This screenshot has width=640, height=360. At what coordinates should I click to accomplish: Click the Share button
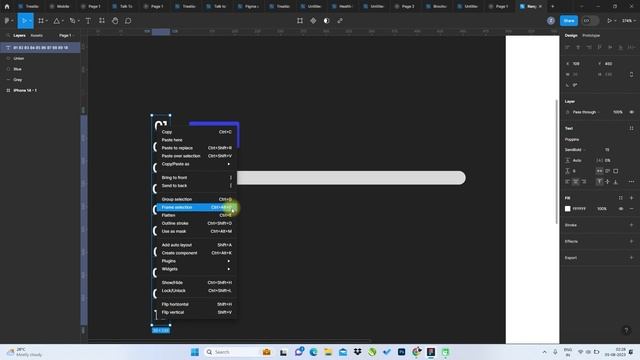point(569,21)
